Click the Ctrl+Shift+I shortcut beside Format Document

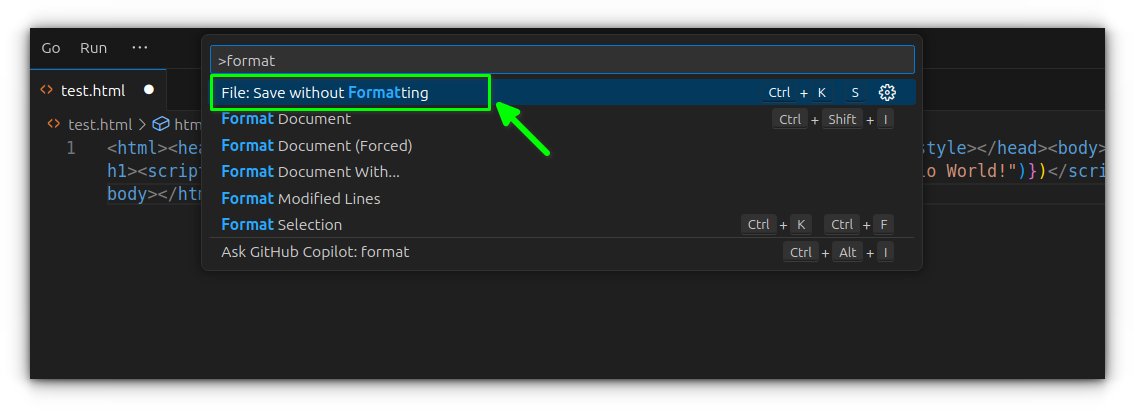click(832, 119)
